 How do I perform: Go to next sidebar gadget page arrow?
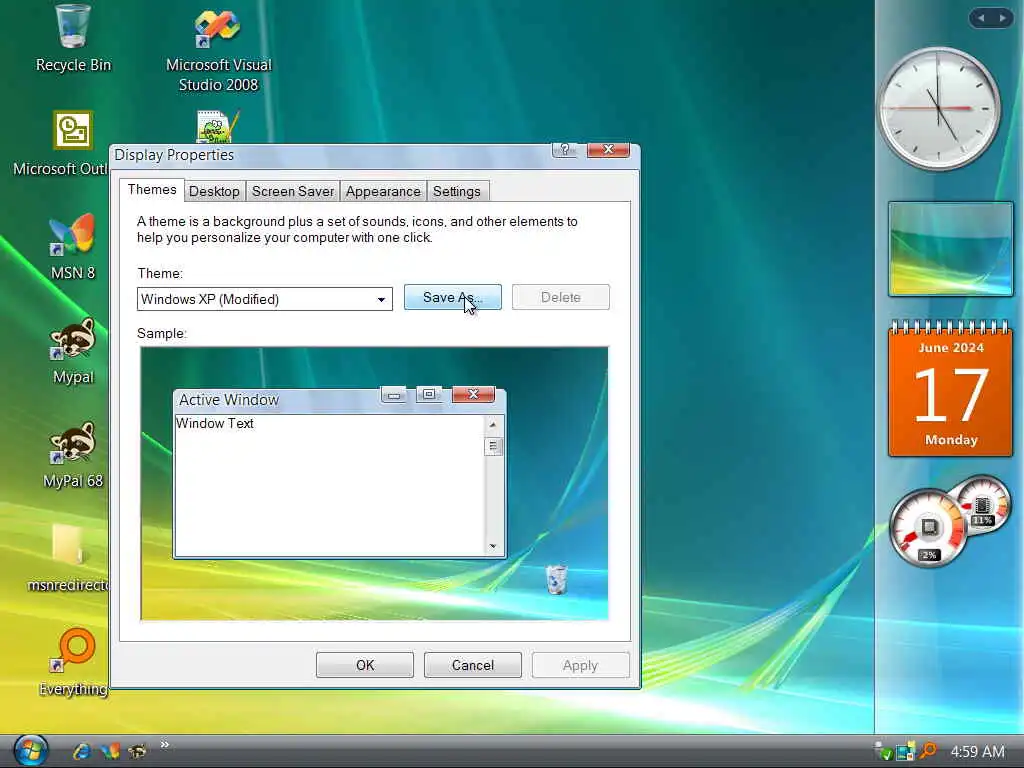click(1002, 18)
